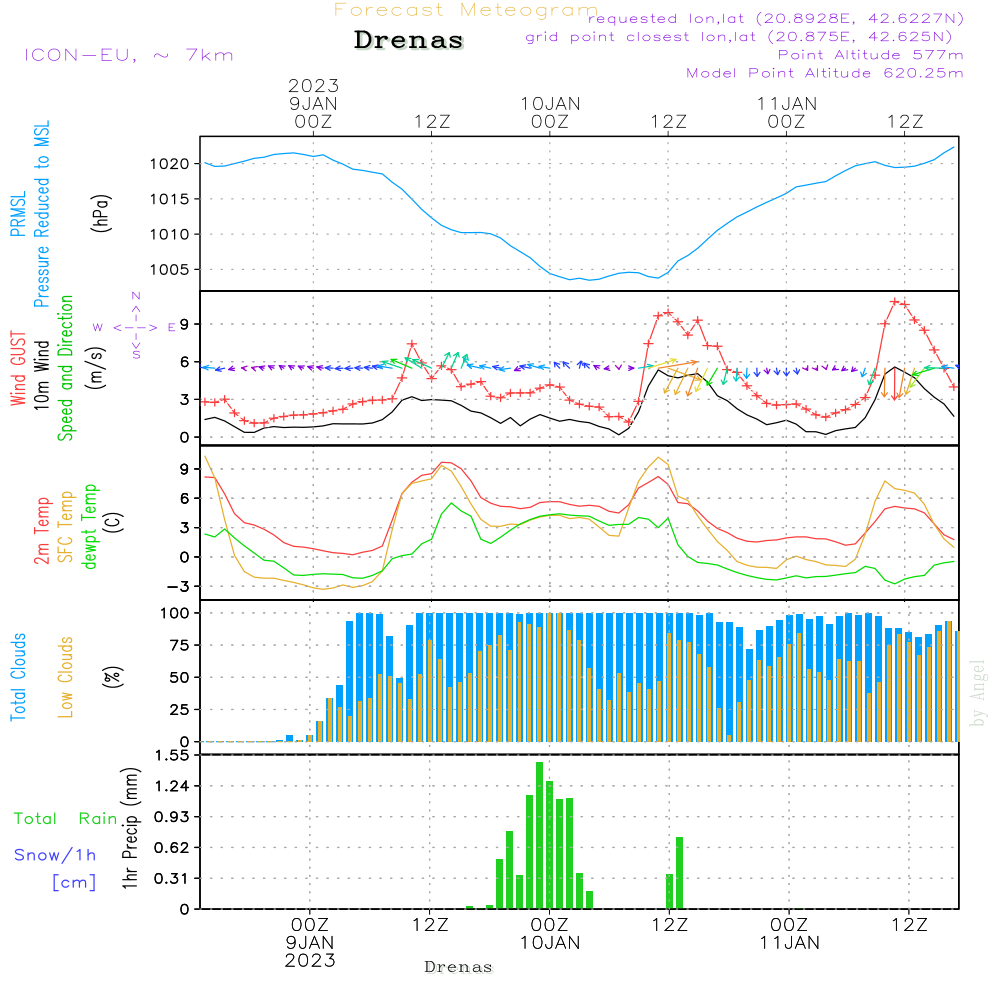Click the 25 cloud percentage tick

180,710
